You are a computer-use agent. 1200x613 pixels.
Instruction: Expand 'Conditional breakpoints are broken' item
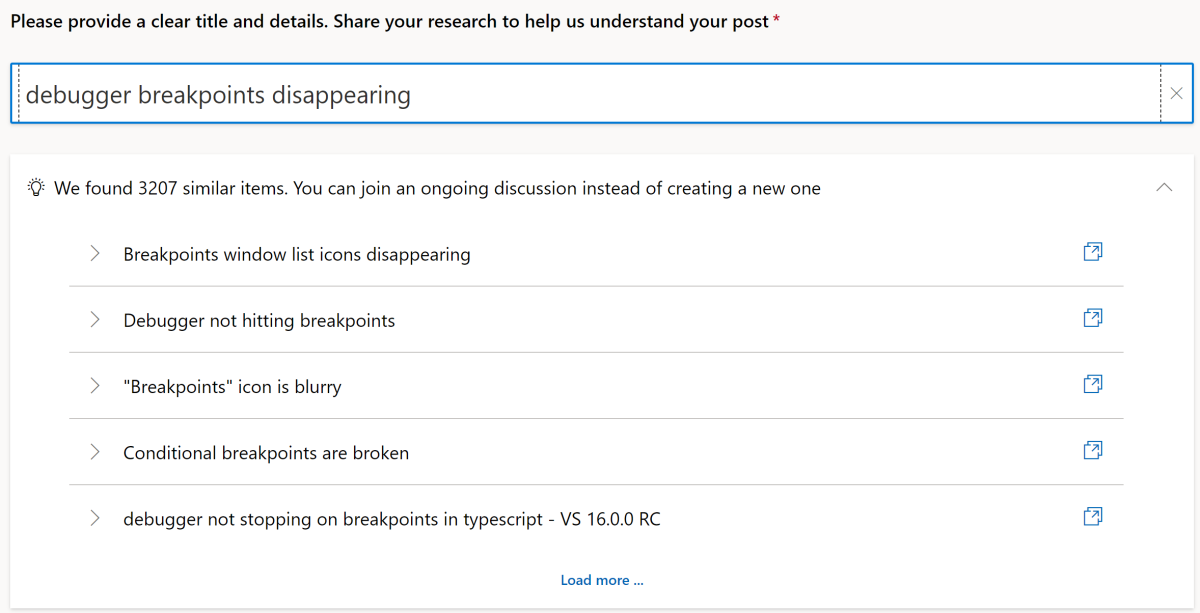point(95,452)
